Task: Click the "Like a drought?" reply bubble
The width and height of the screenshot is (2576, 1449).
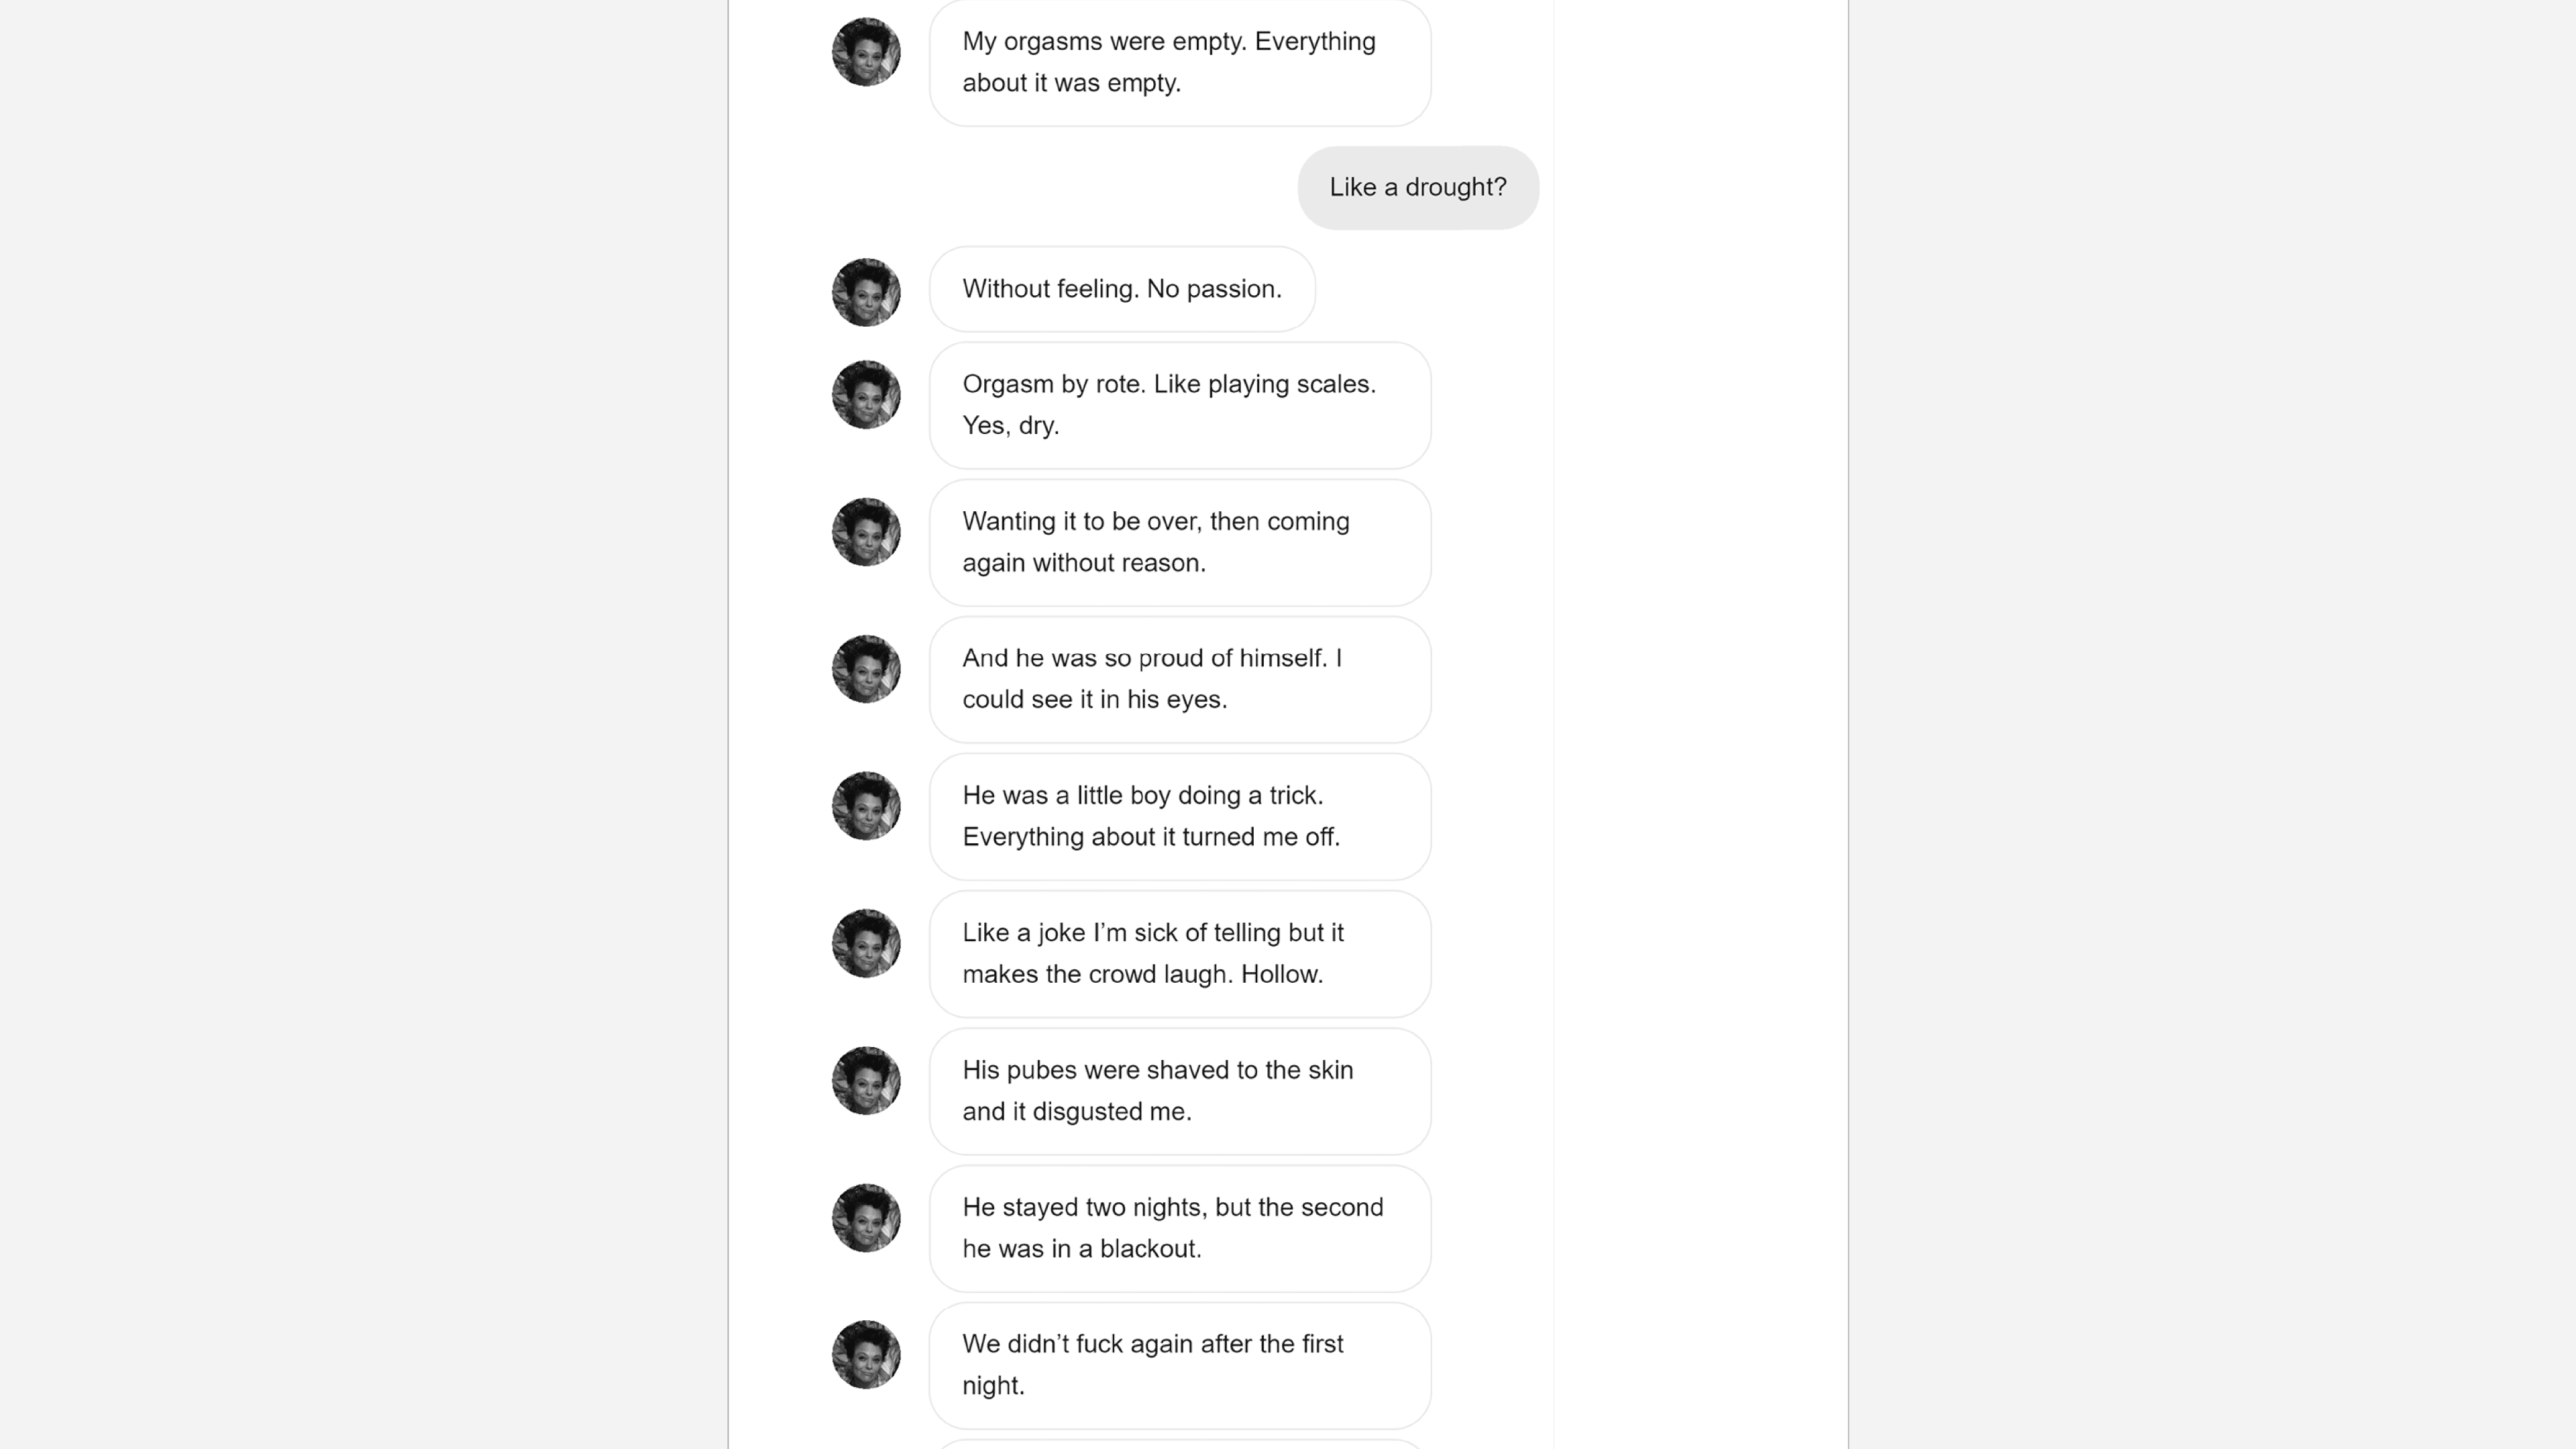Action: [1417, 188]
